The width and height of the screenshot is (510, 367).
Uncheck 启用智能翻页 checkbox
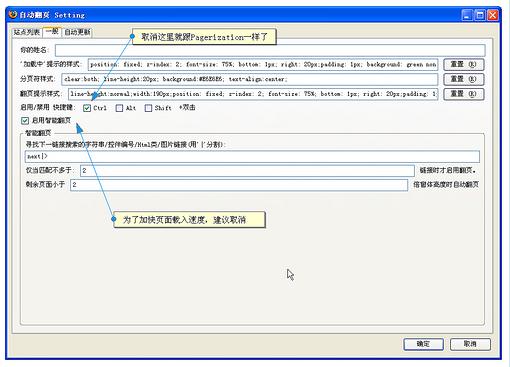(x=25, y=120)
